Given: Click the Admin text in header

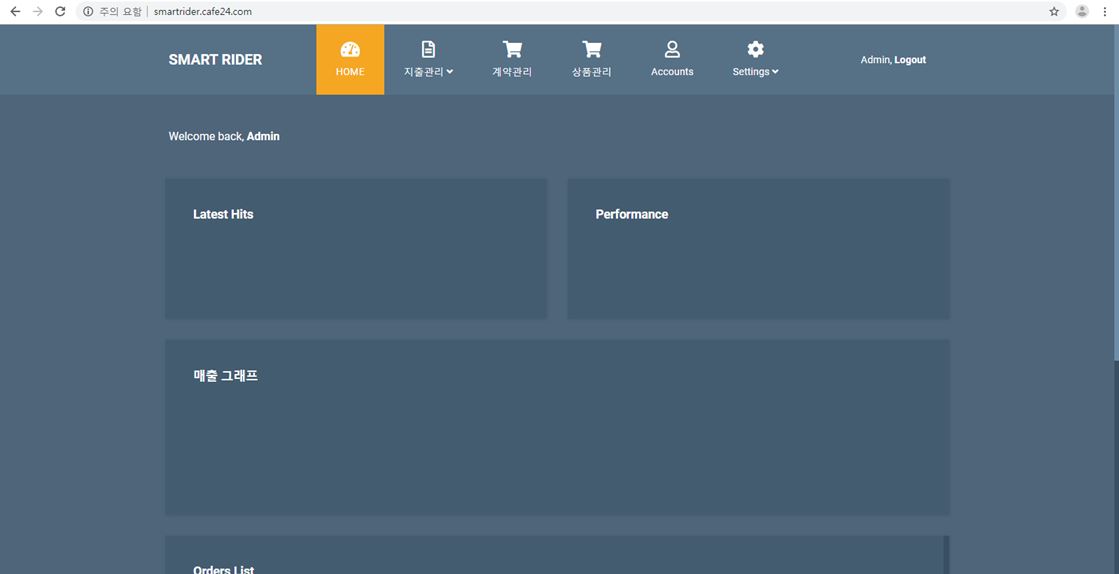Looking at the screenshot, I should tap(876, 60).
